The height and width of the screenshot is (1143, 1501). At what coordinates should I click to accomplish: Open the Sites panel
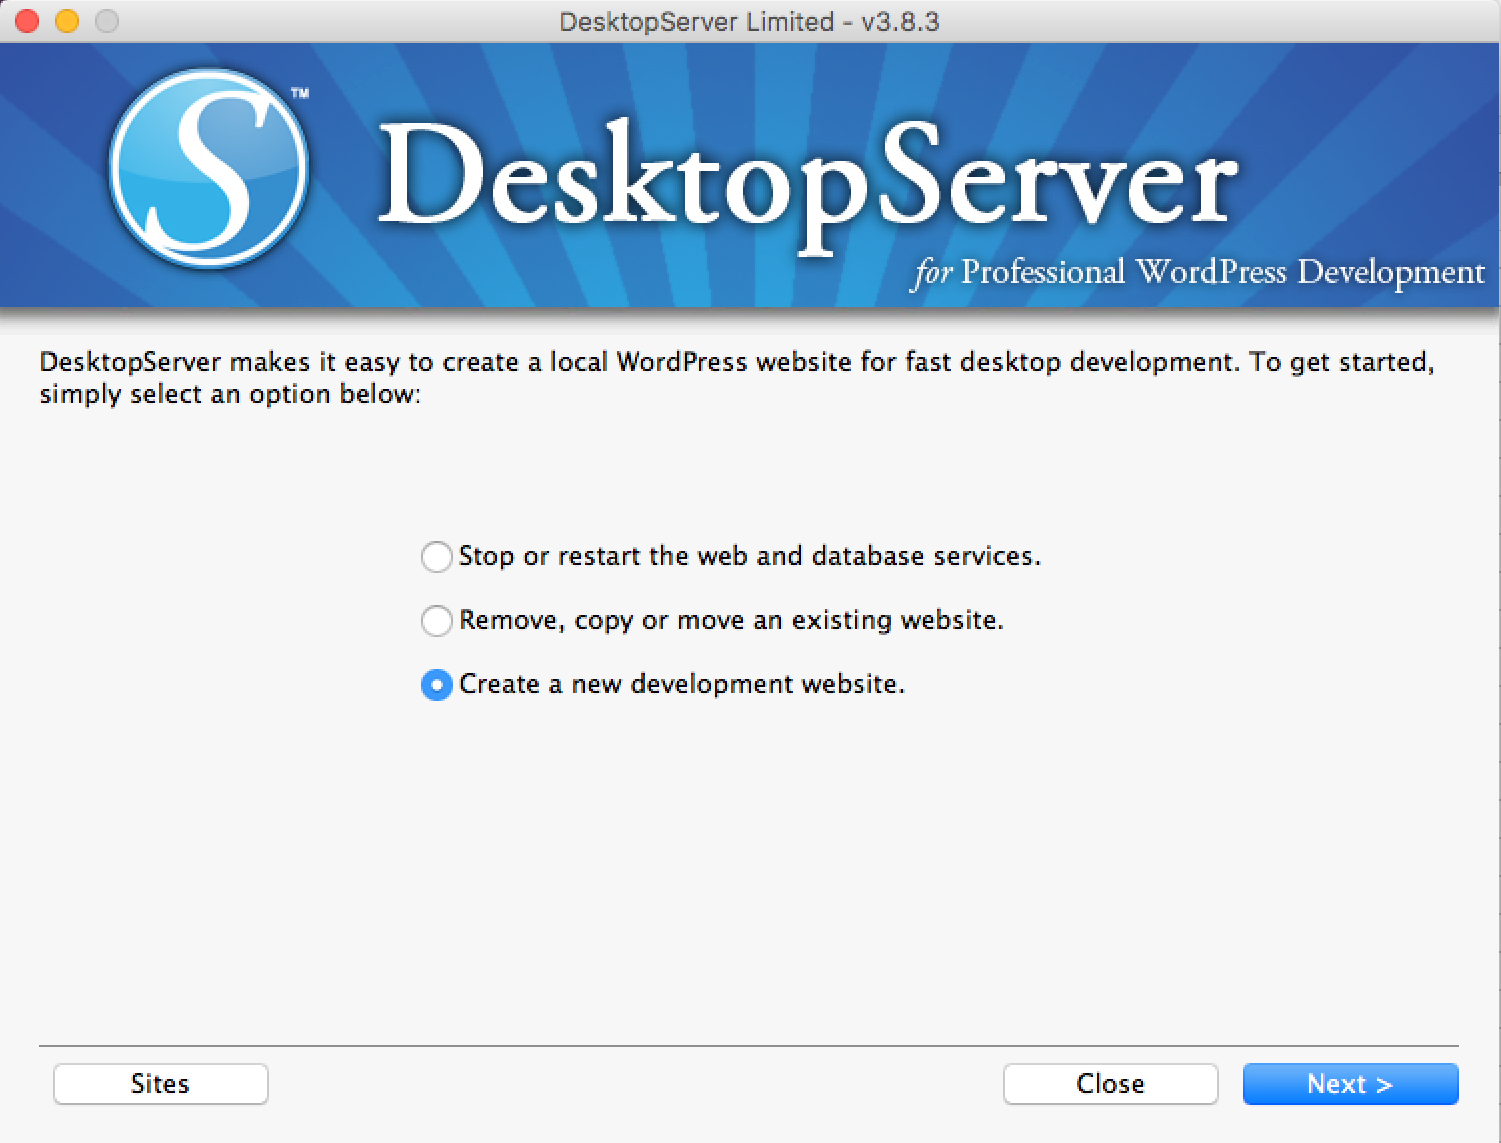160,1084
